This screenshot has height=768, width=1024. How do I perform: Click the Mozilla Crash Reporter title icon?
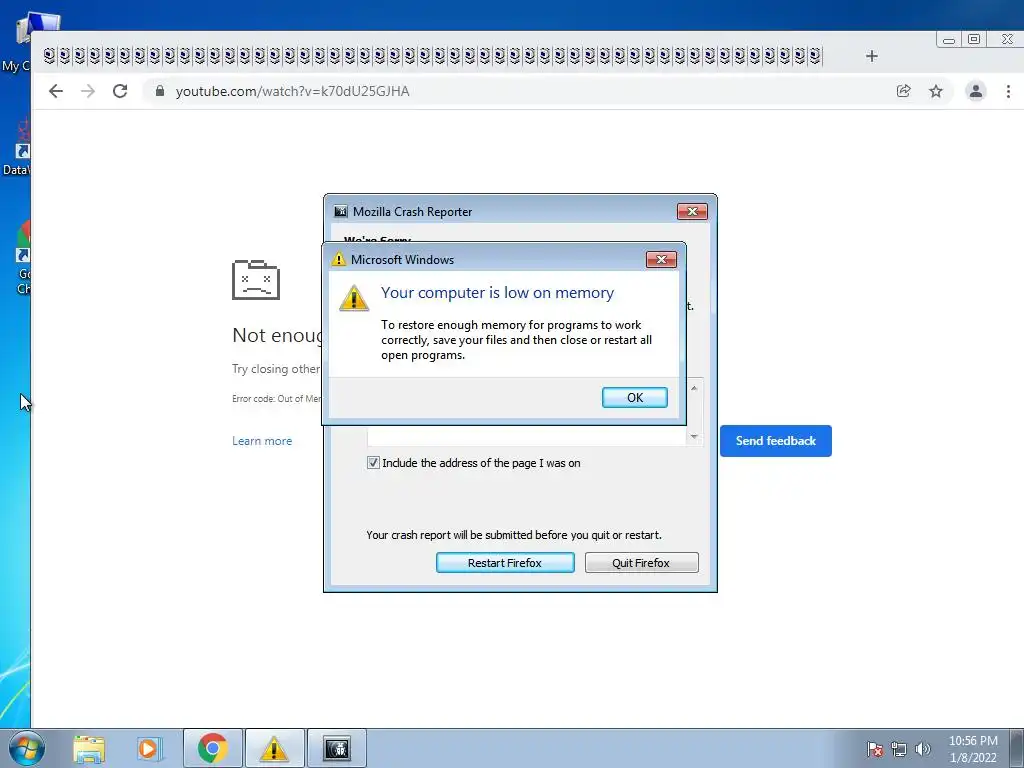coord(341,212)
